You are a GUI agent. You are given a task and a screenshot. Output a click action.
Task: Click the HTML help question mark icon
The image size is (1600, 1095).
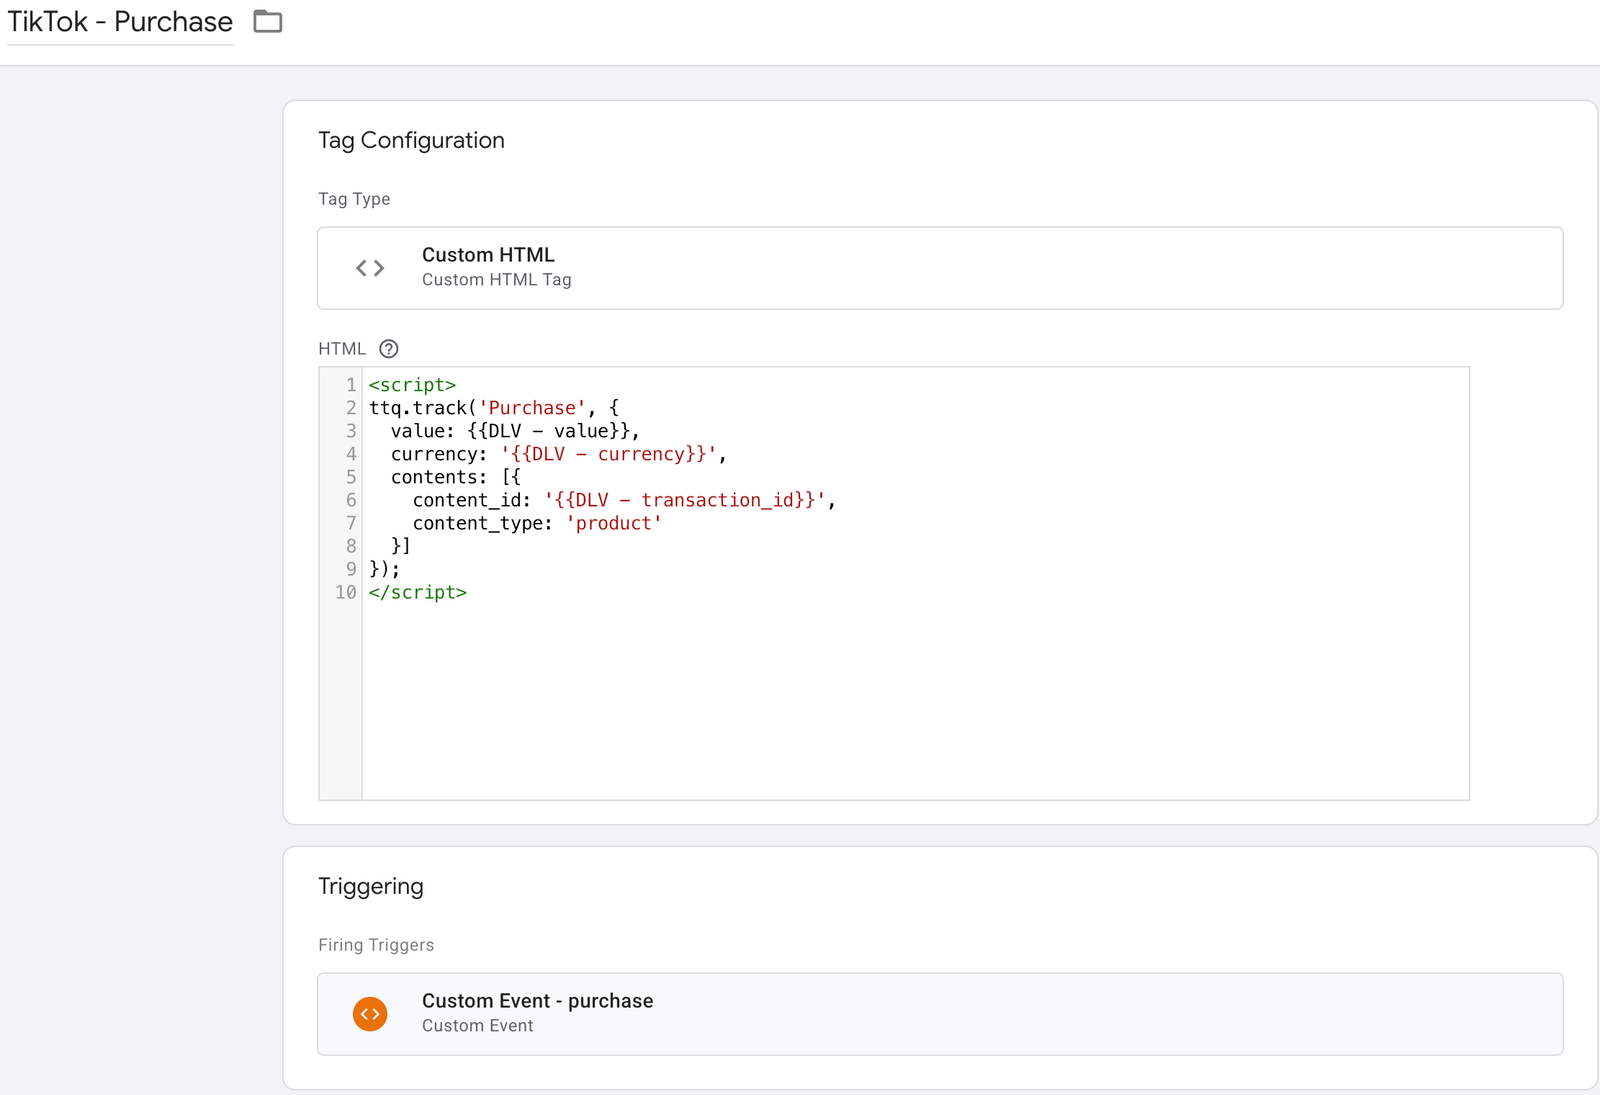(389, 348)
